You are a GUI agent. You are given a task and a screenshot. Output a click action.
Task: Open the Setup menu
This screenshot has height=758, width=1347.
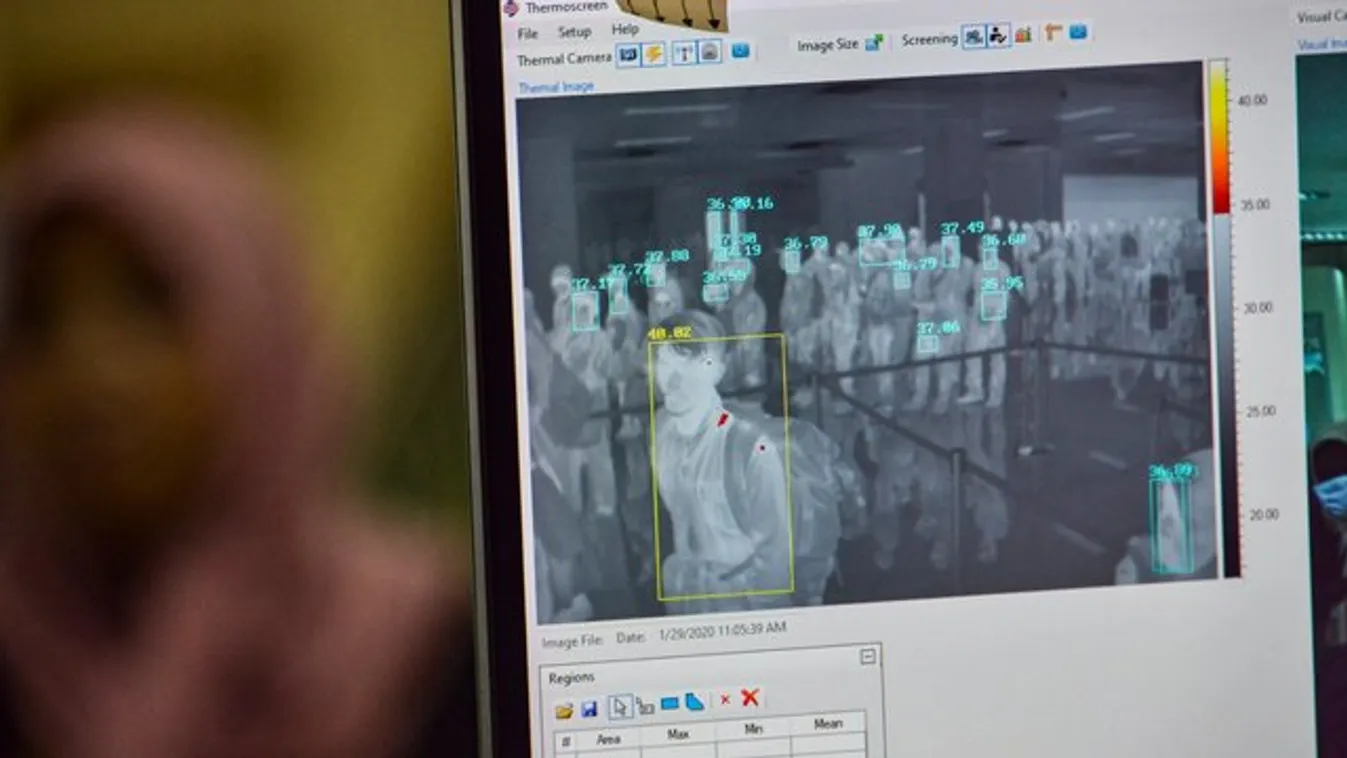coord(574,32)
